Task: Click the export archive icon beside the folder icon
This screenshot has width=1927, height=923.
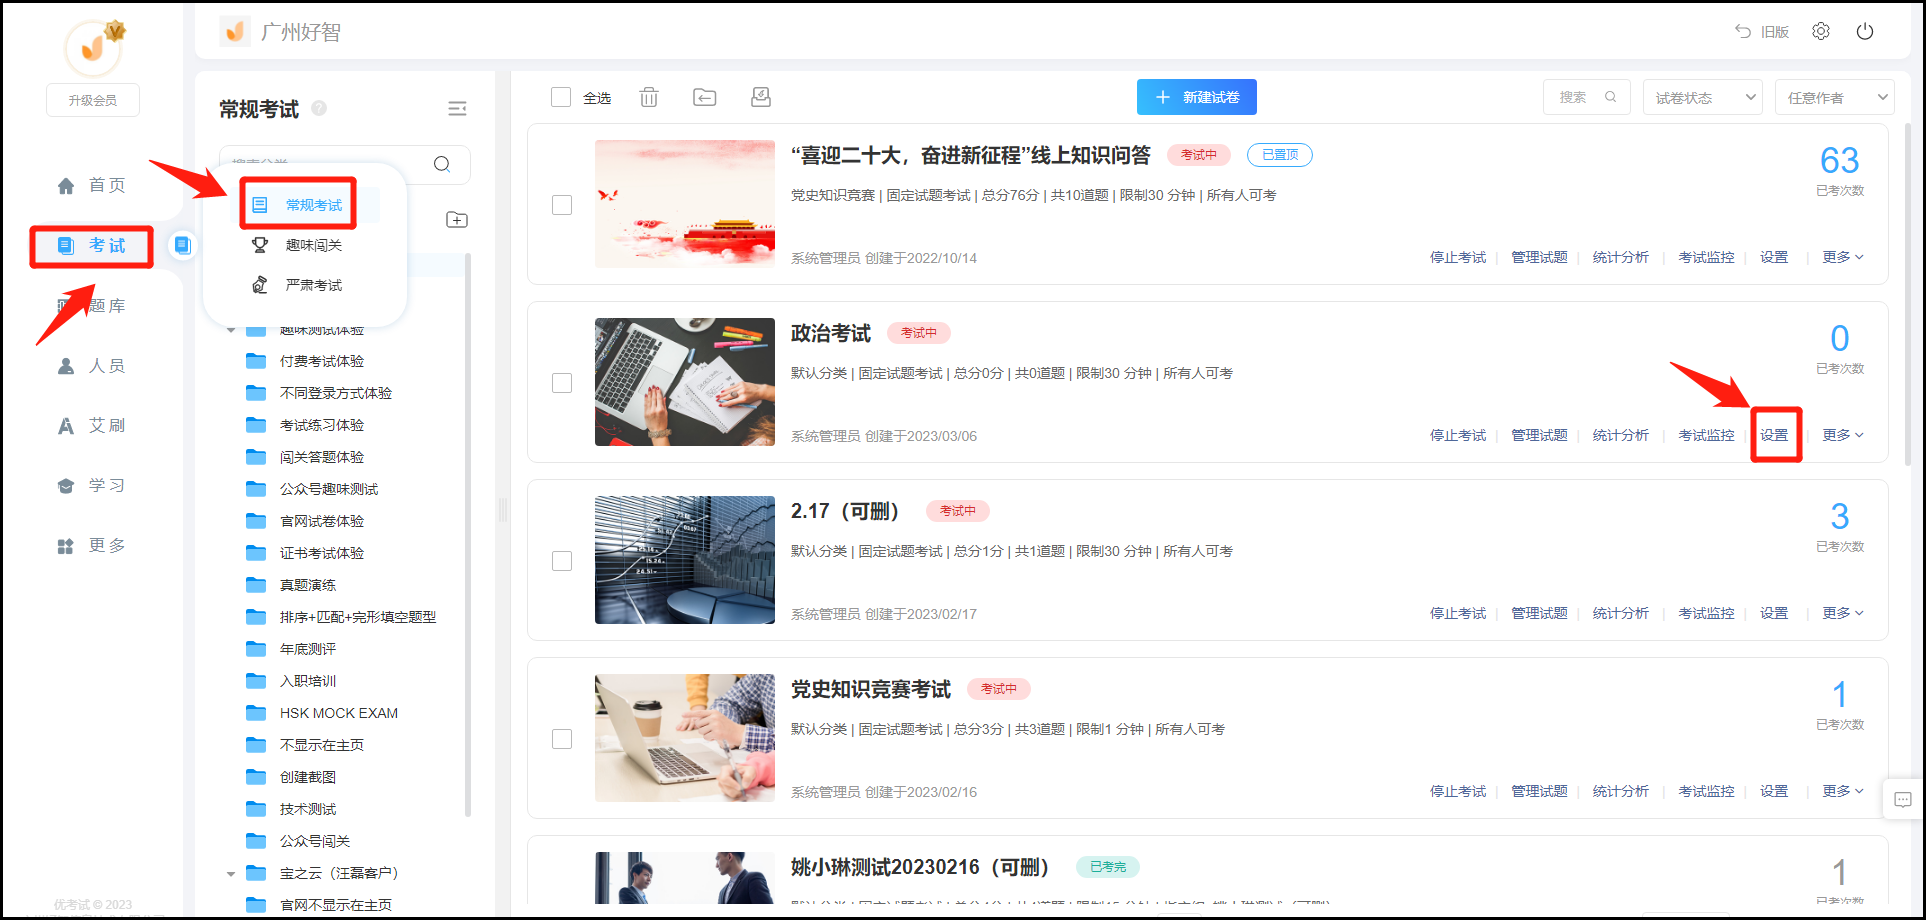Action: (x=761, y=97)
